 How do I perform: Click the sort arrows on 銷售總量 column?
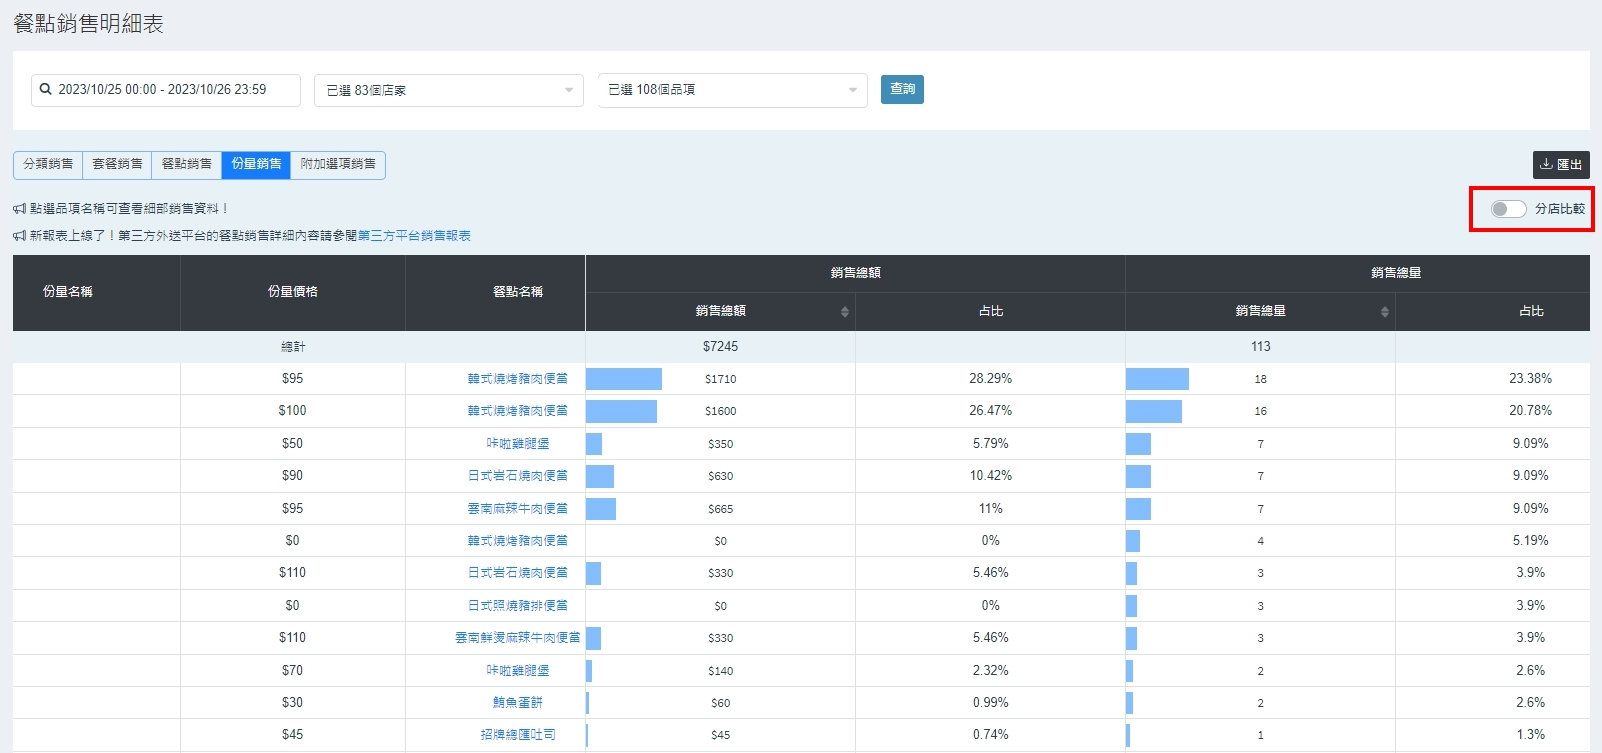1384,312
